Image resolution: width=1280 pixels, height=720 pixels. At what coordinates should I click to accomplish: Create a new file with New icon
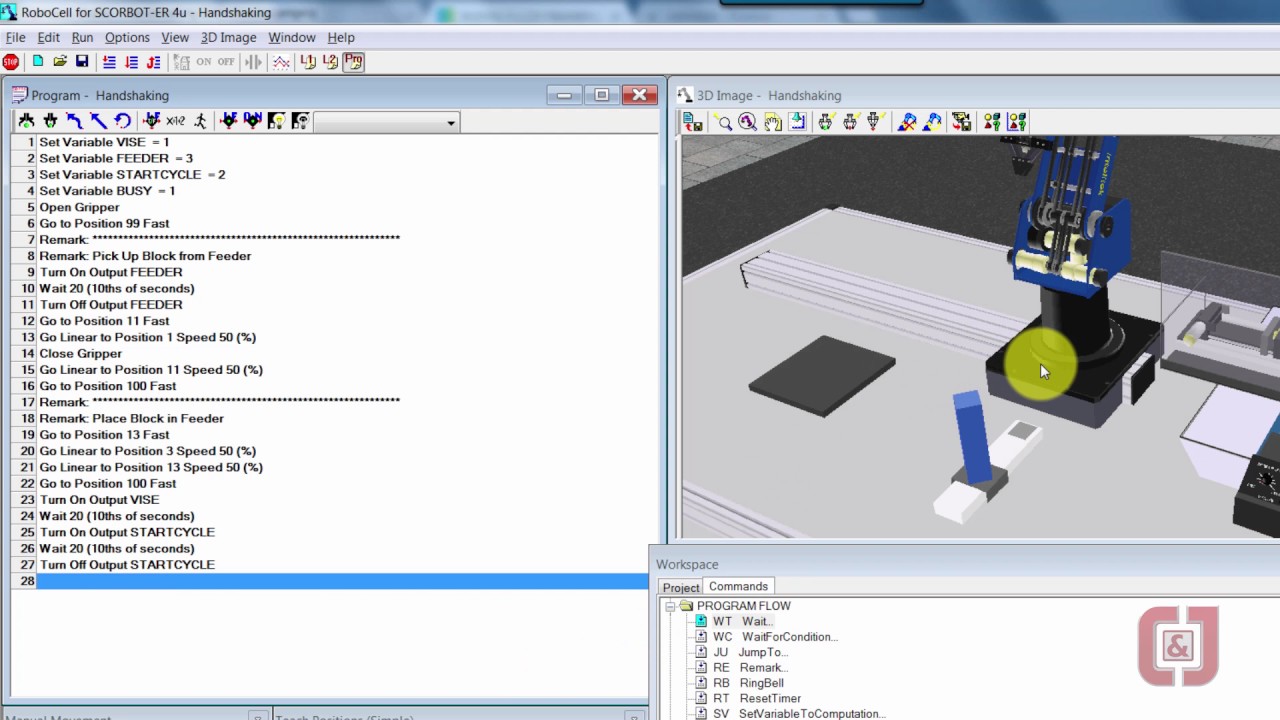[38, 62]
